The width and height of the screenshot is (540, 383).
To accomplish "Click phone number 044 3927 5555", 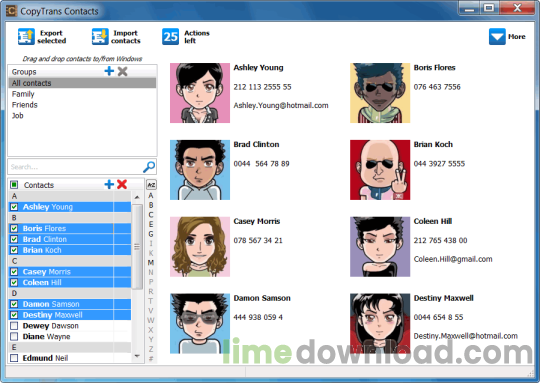I will pos(439,164).
